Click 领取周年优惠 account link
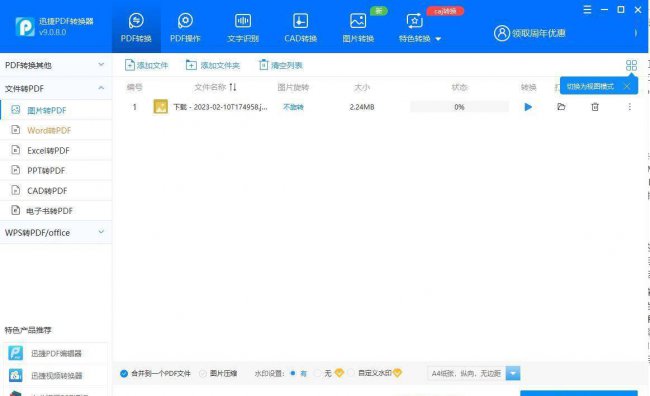Image resolution: width=650 pixels, height=396 pixels. click(x=530, y=33)
